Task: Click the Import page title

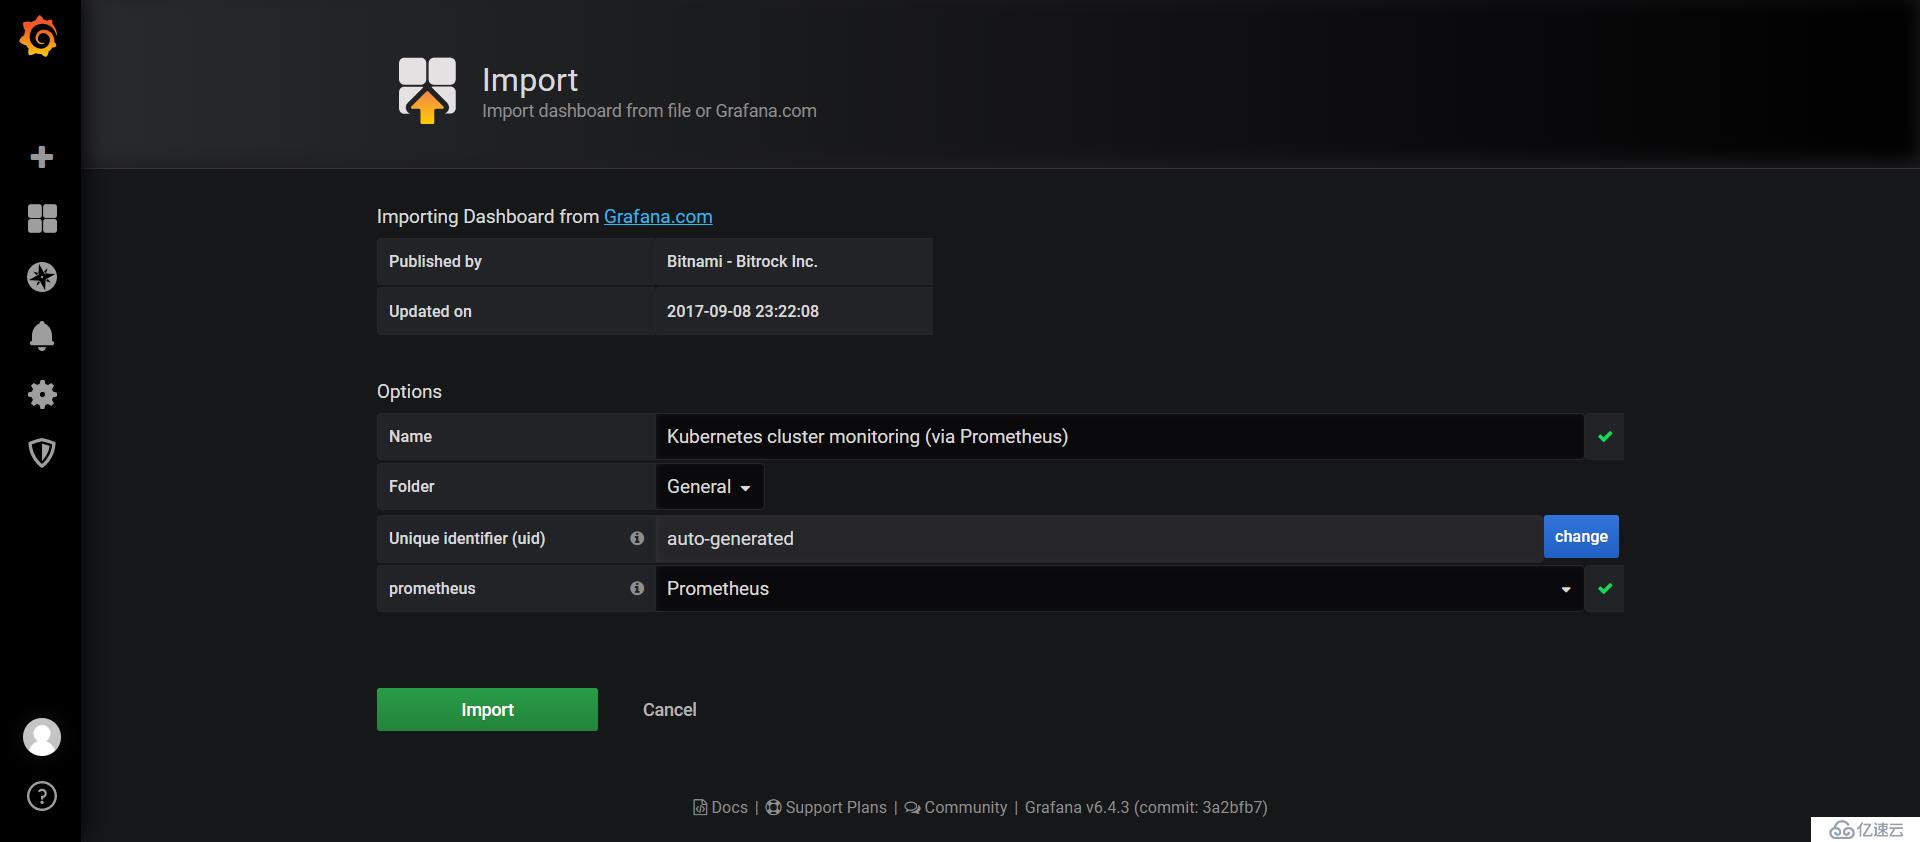Action: pyautogui.click(x=530, y=80)
